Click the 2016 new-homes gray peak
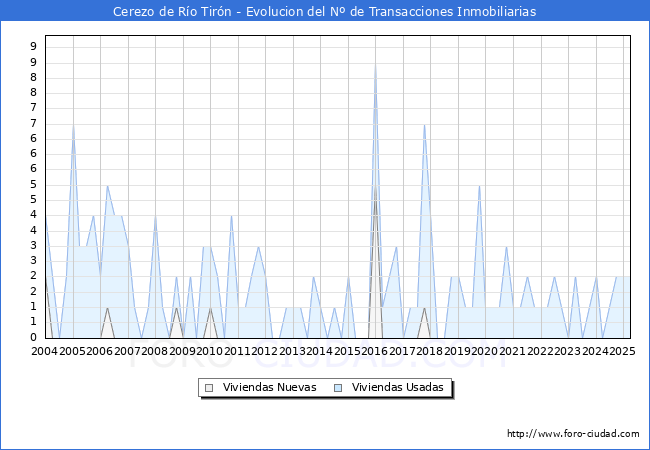This screenshot has width=650, height=450. 376,186
